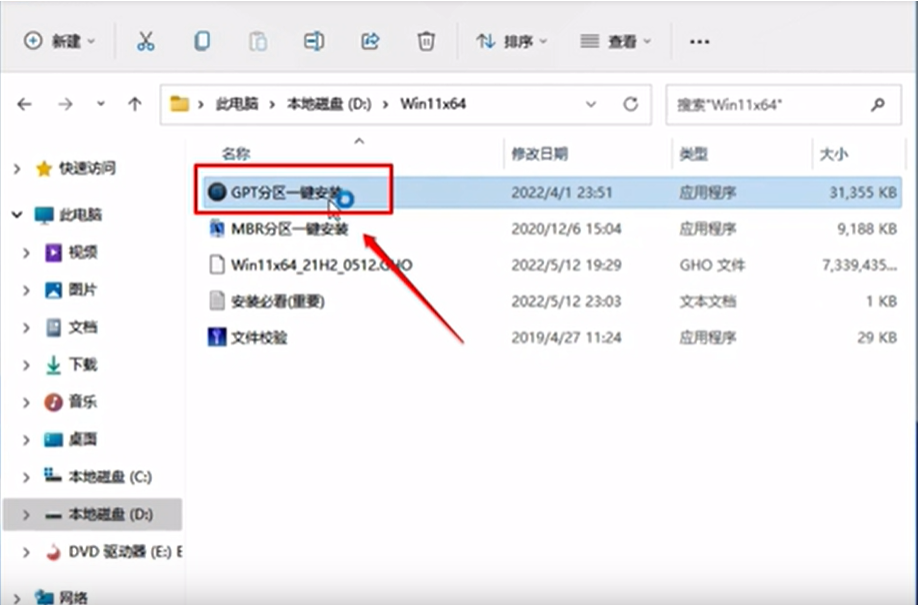Sort by 修改日期 column header
The image size is (918, 605).
(x=539, y=153)
